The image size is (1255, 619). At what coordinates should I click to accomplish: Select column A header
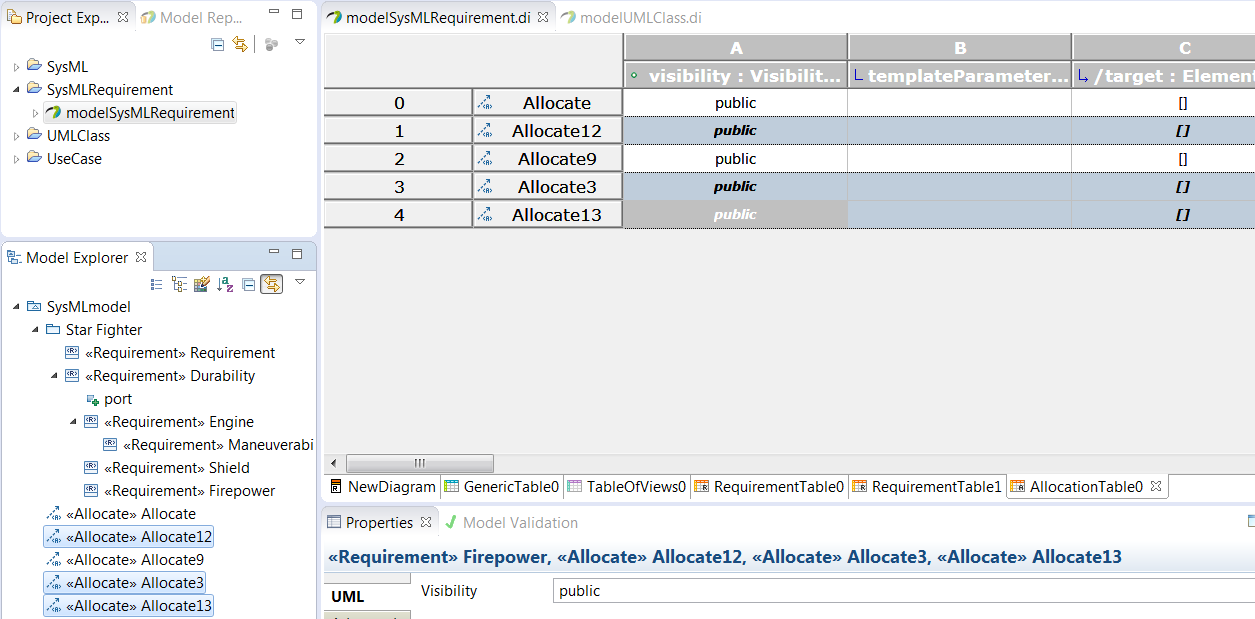[736, 47]
